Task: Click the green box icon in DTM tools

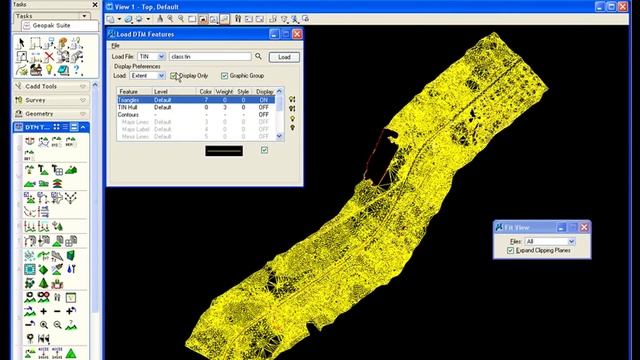Action: coord(71,256)
